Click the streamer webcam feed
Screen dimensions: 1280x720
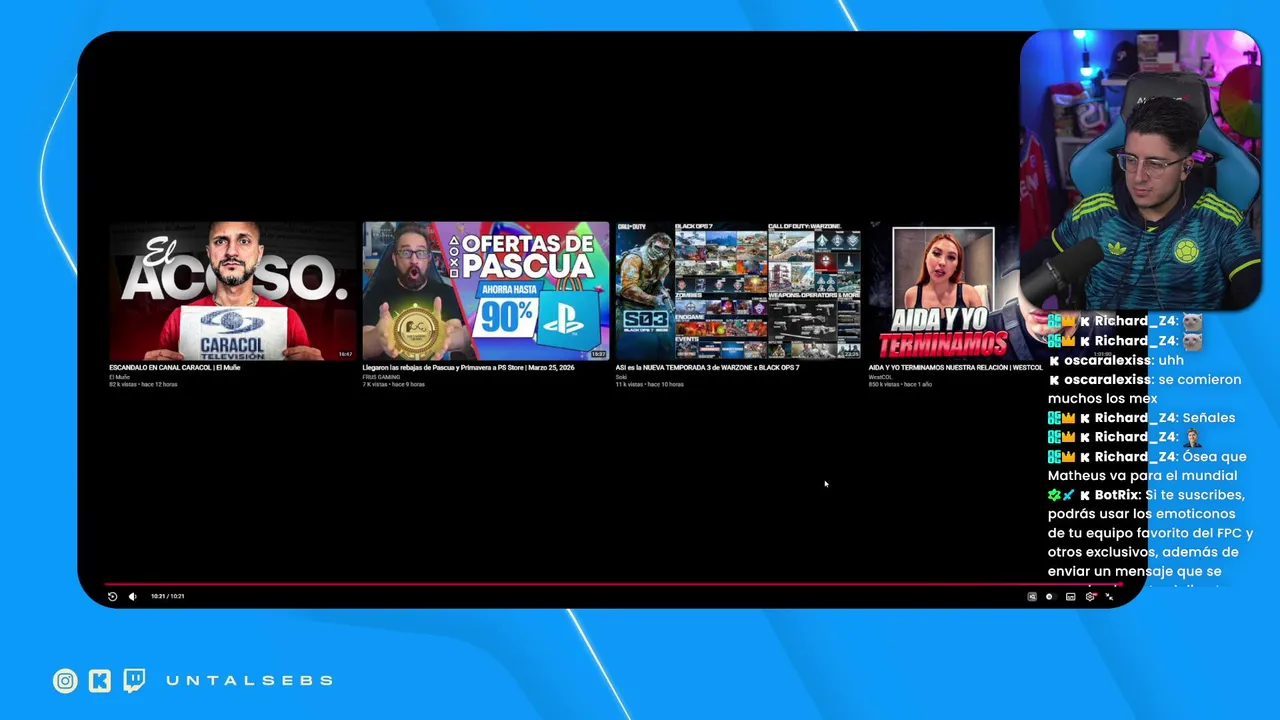(1140, 170)
